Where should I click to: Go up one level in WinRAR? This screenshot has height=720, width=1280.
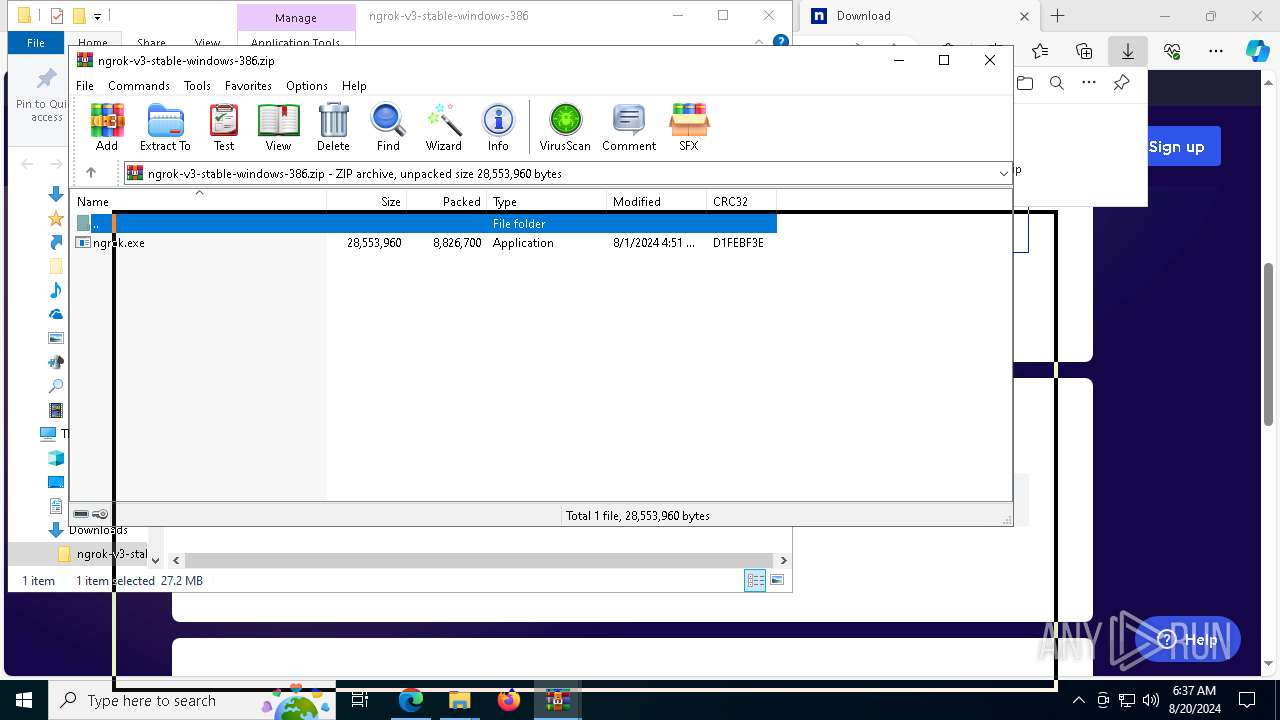91,173
